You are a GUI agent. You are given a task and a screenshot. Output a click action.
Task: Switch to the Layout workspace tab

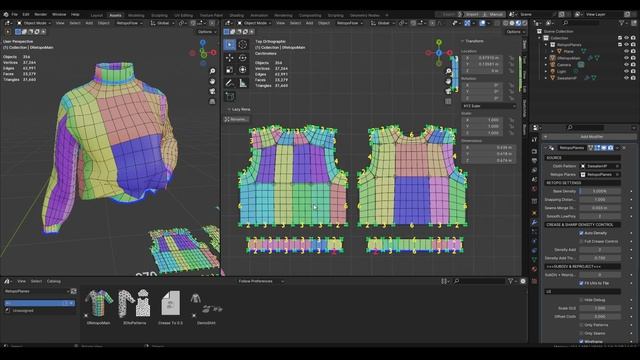point(97,15)
